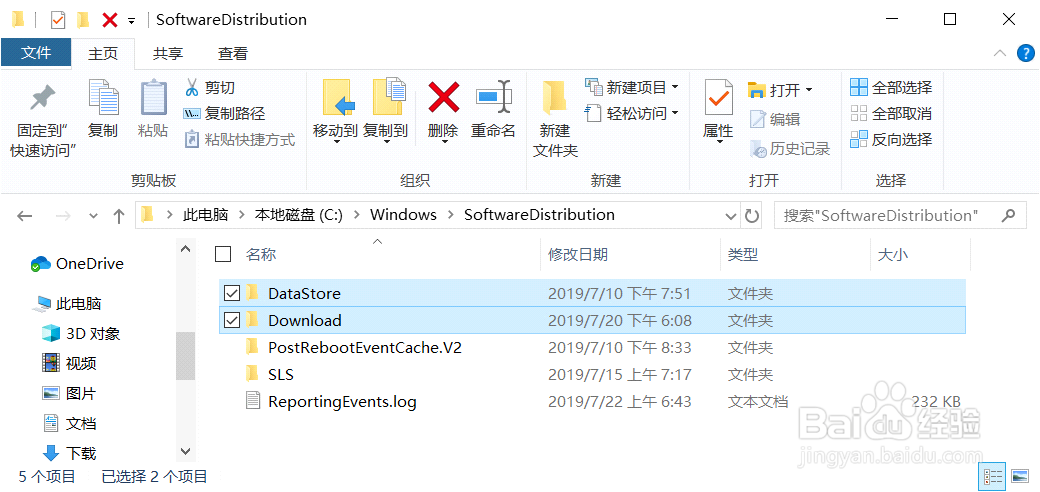The image size is (1040, 492).
Task: Click the History command
Action: click(x=790, y=149)
